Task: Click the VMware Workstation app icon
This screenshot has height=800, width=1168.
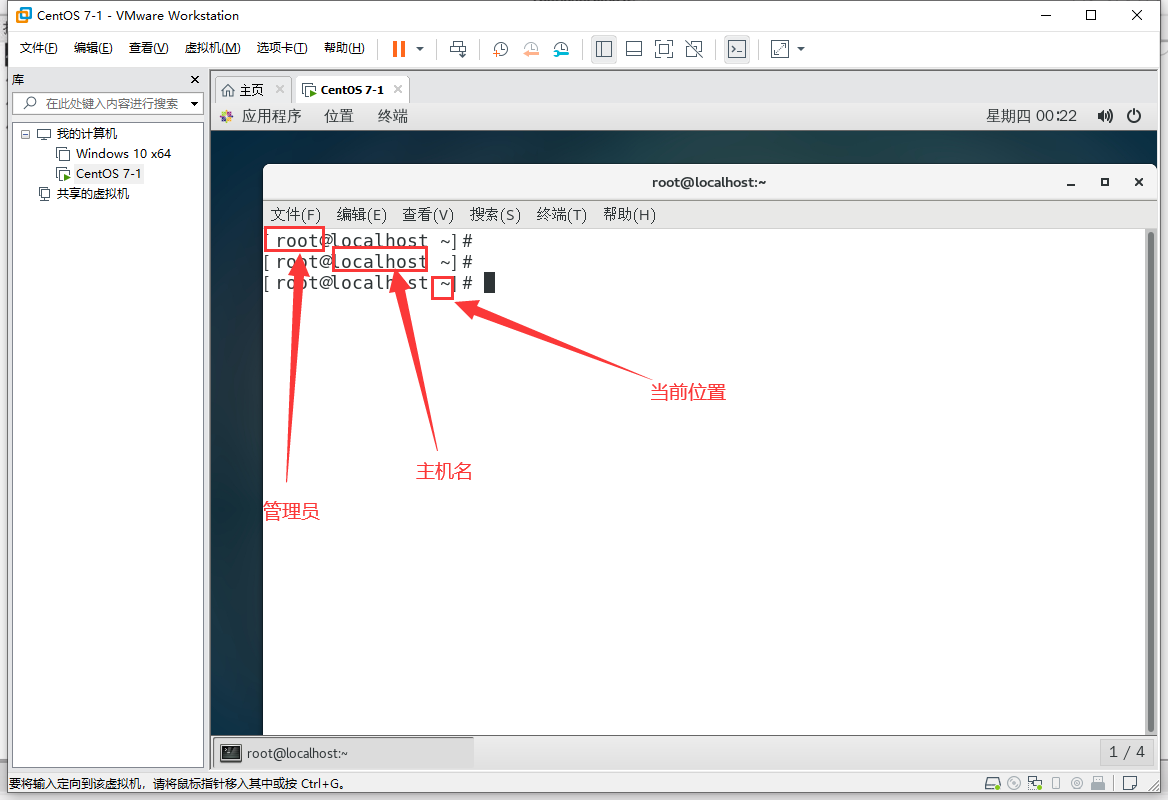Action: (24, 15)
